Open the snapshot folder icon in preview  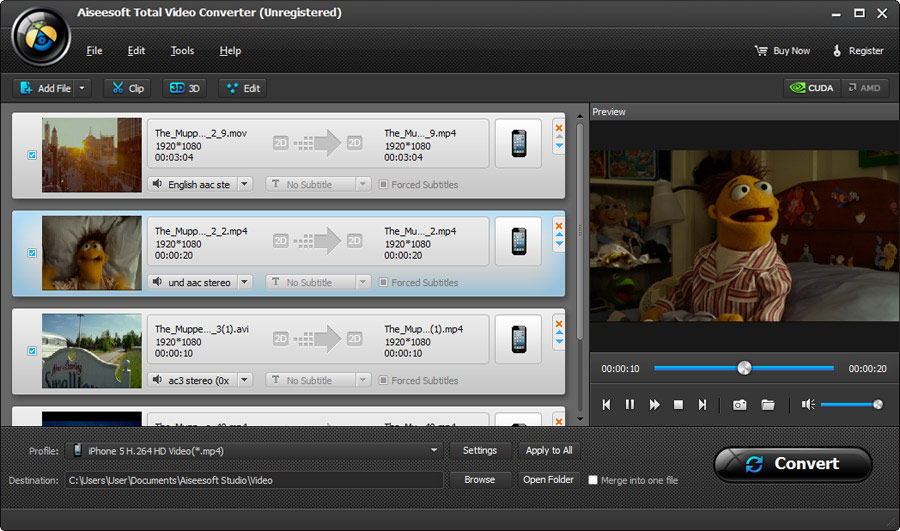[x=768, y=405]
